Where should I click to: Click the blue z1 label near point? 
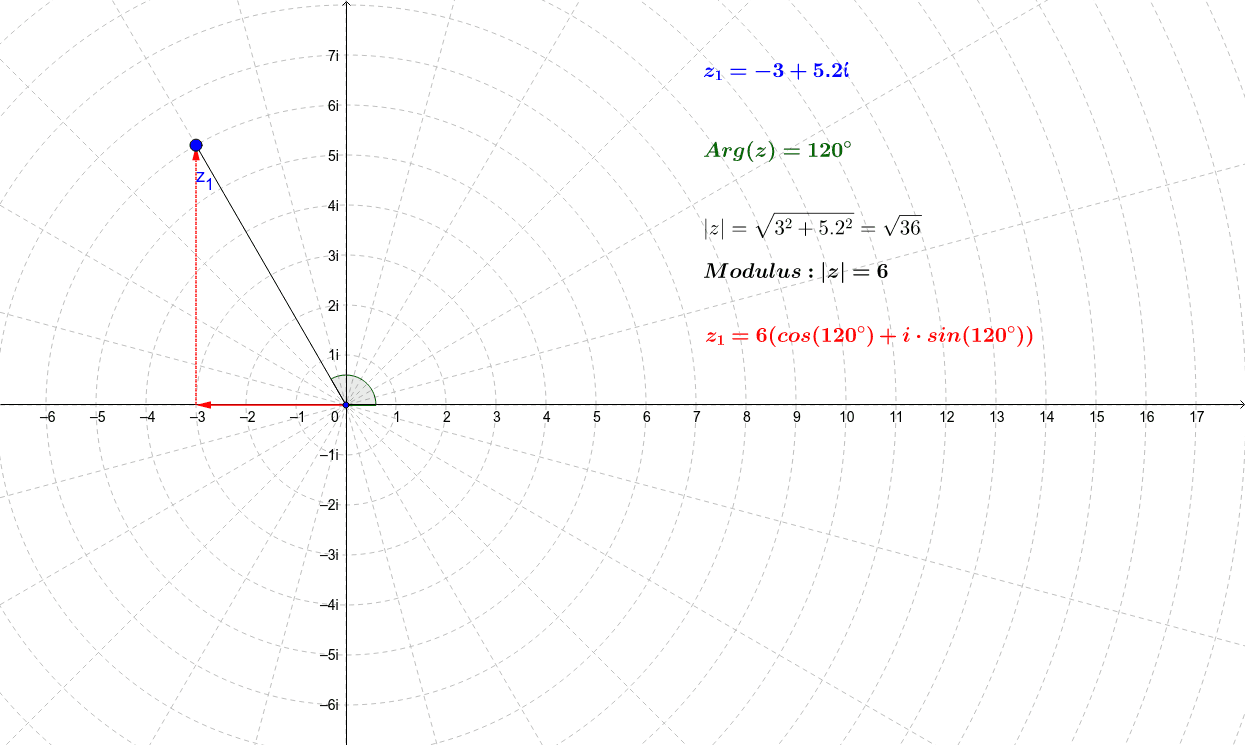[204, 180]
